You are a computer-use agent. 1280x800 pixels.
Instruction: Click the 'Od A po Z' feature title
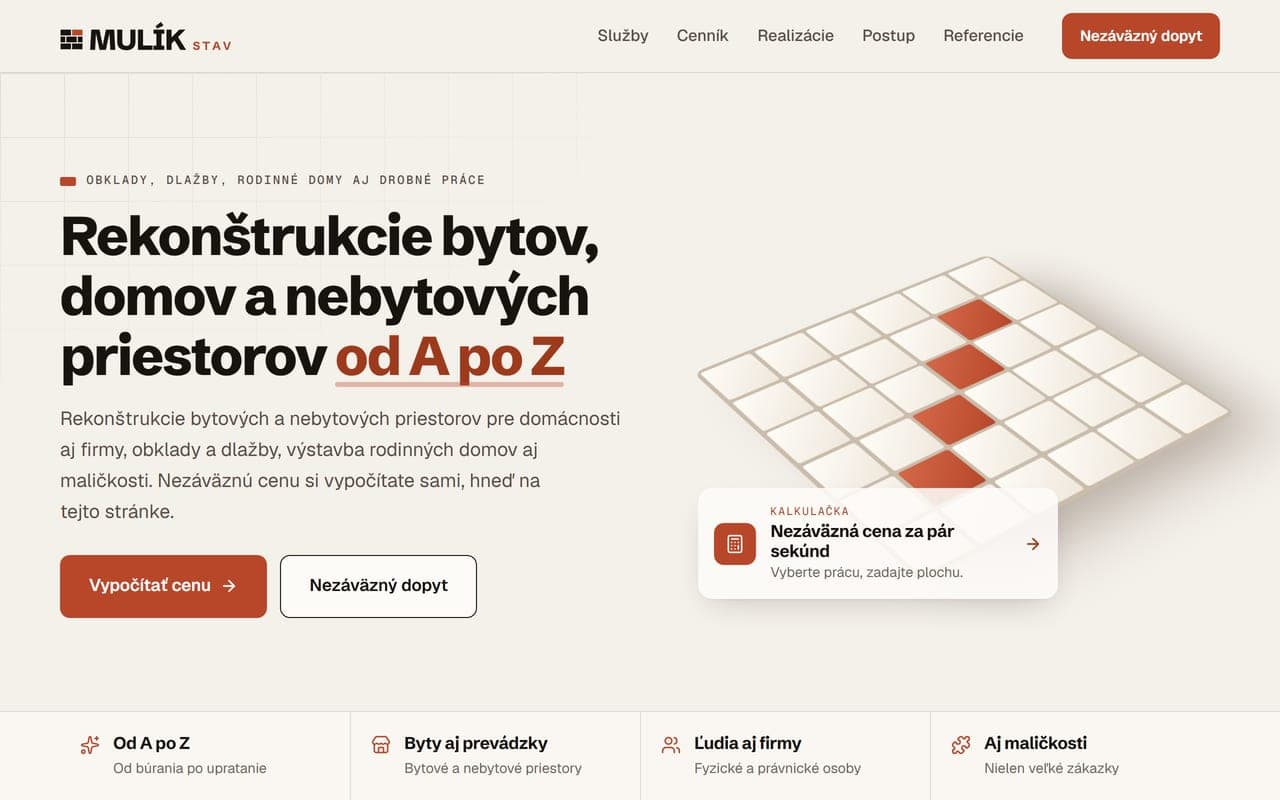click(x=152, y=743)
